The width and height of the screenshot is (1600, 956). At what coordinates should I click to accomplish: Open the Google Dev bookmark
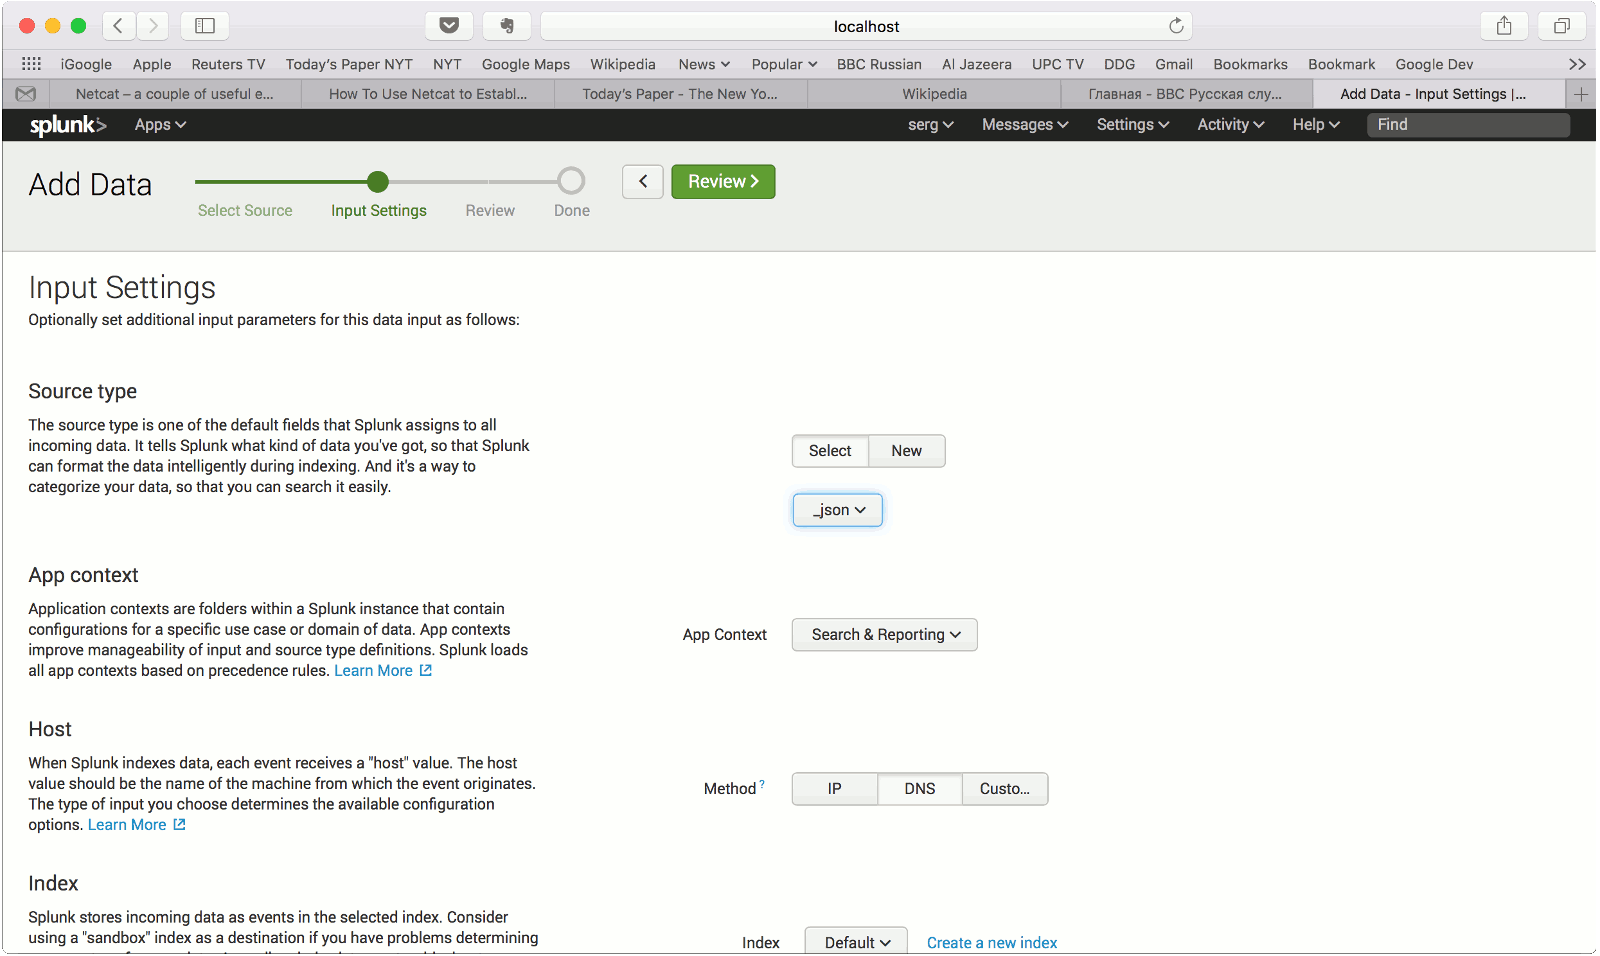(1434, 64)
